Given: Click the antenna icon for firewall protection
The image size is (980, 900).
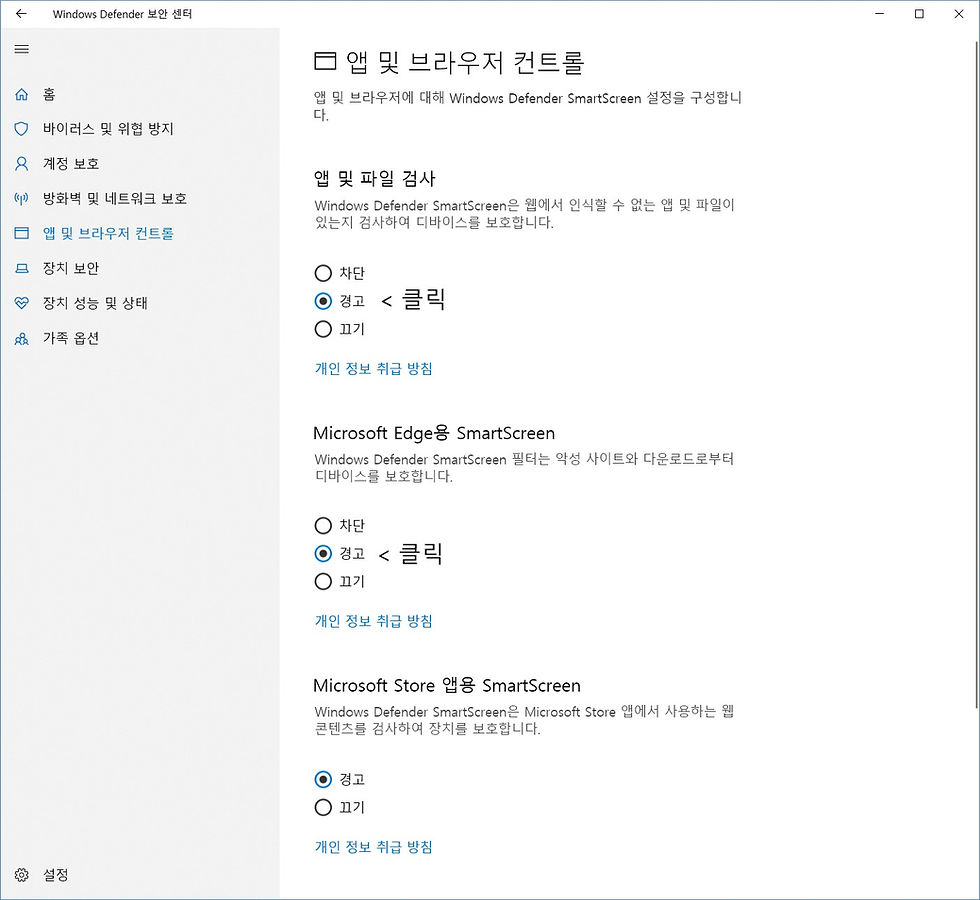Looking at the screenshot, I should [x=21, y=199].
